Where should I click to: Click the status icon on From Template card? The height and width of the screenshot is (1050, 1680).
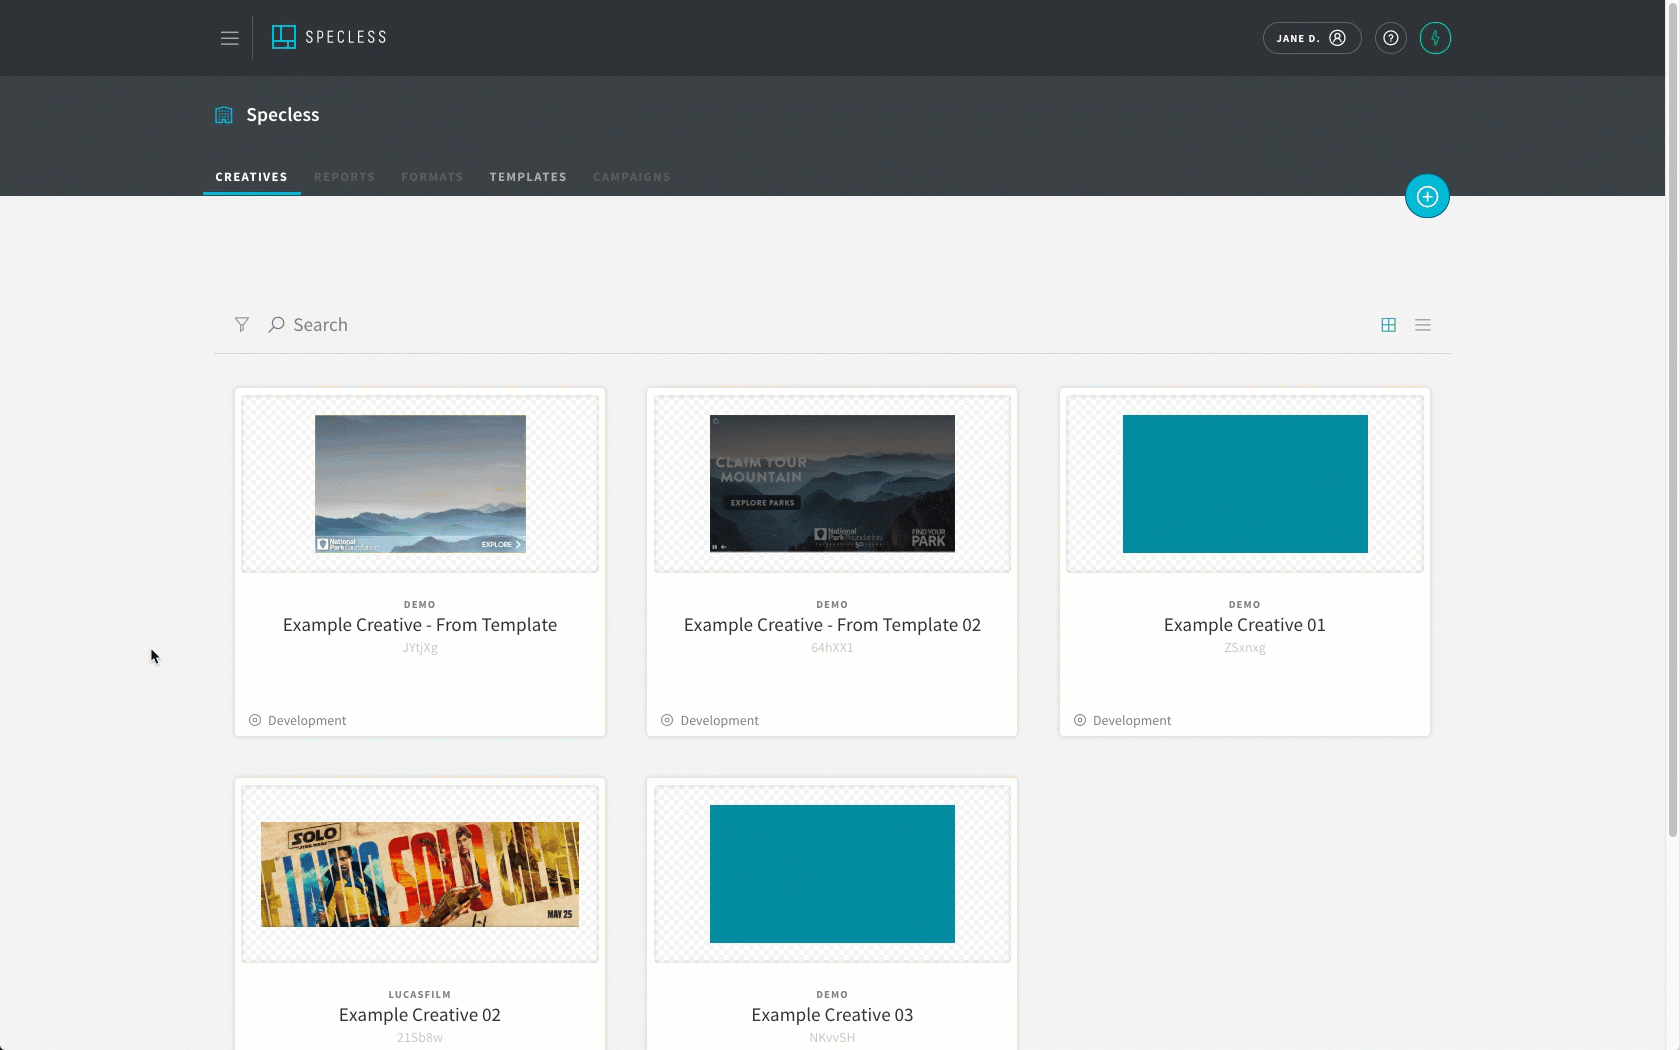[255, 720]
